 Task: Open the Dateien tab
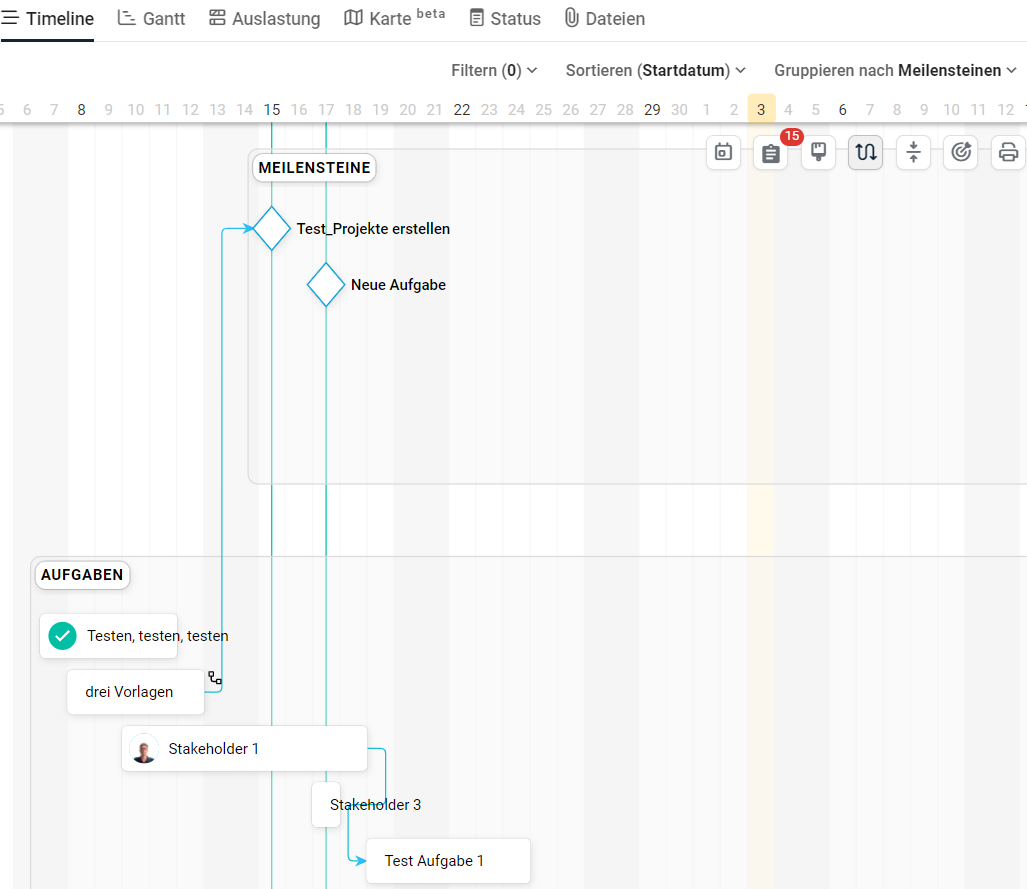[x=605, y=18]
